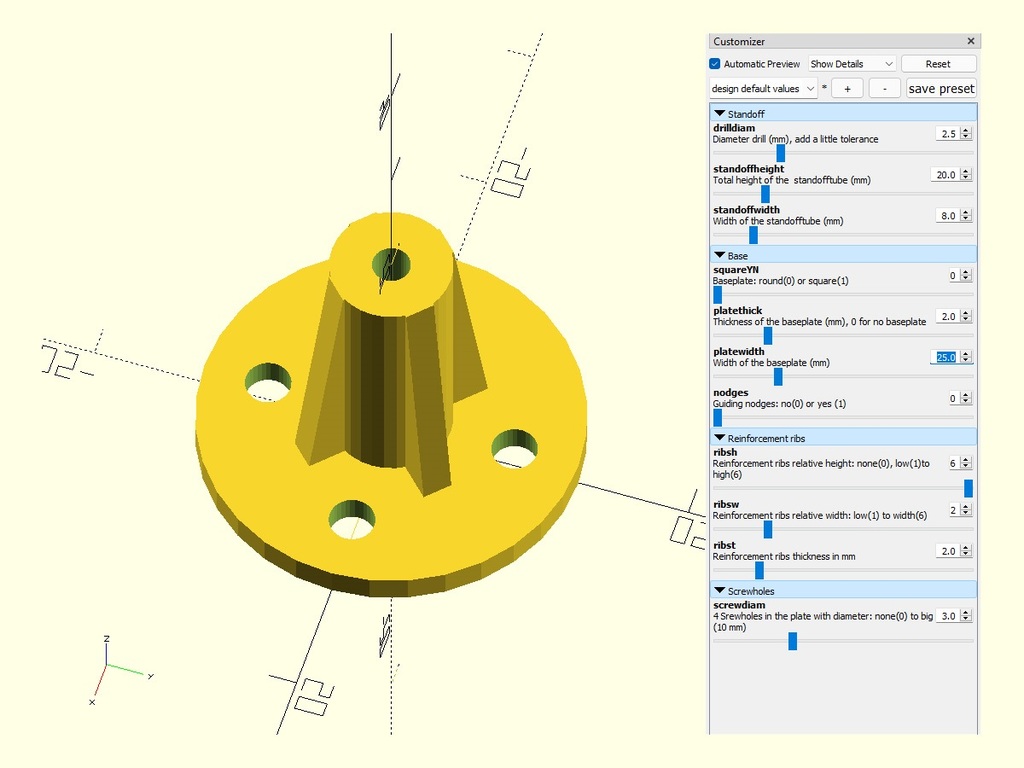Open the Show Details dropdown
This screenshot has width=1024, height=768.
tap(852, 64)
